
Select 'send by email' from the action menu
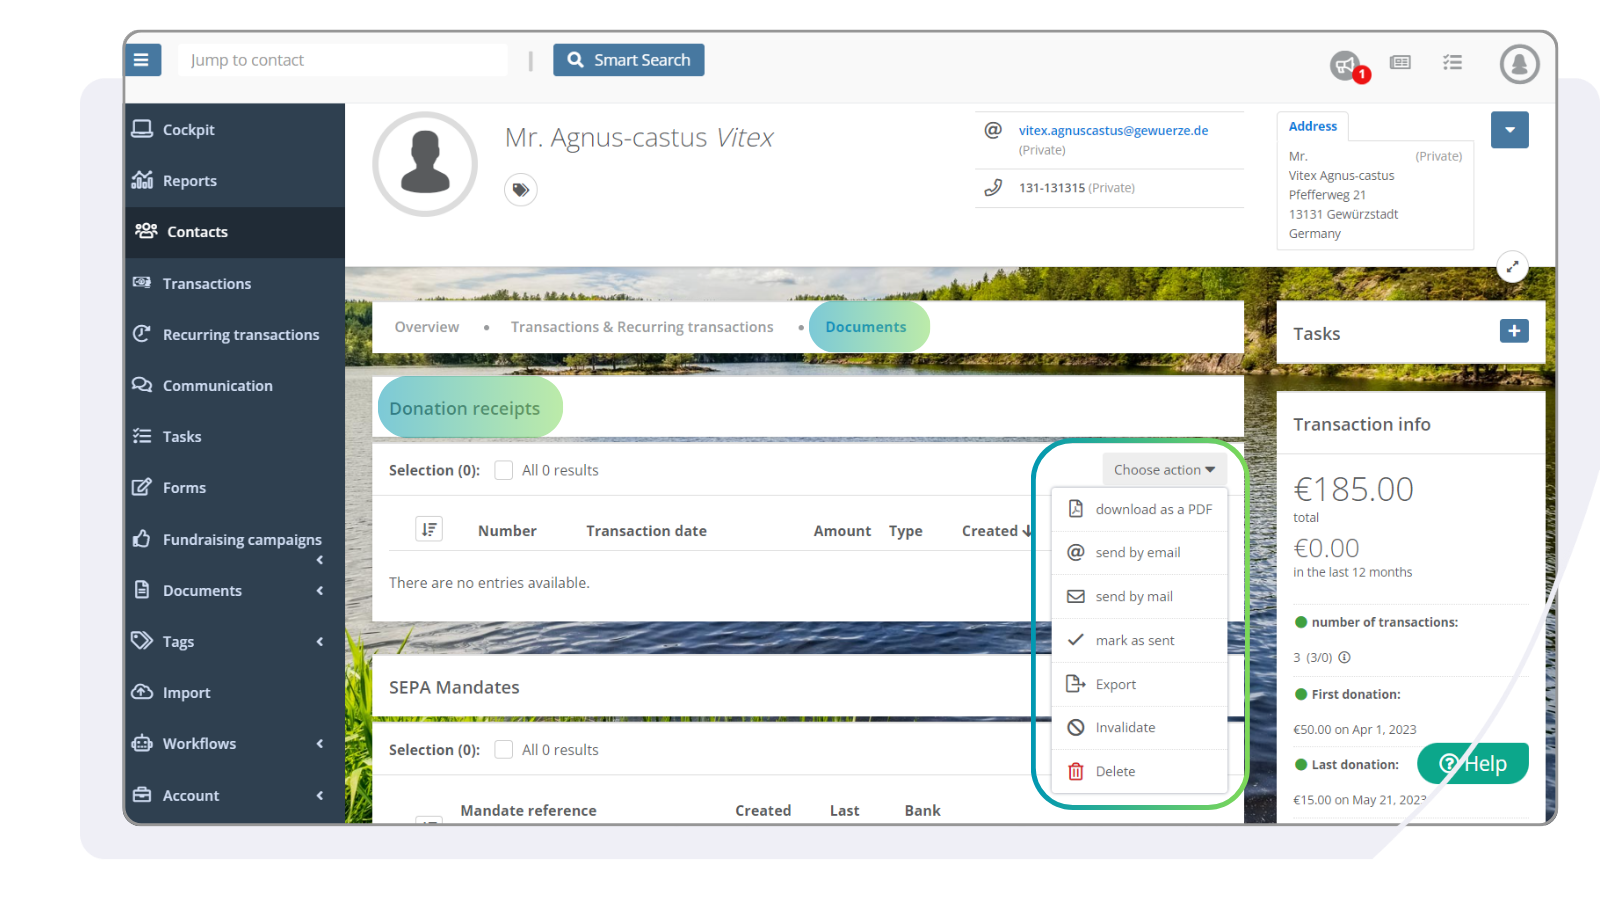(1138, 552)
